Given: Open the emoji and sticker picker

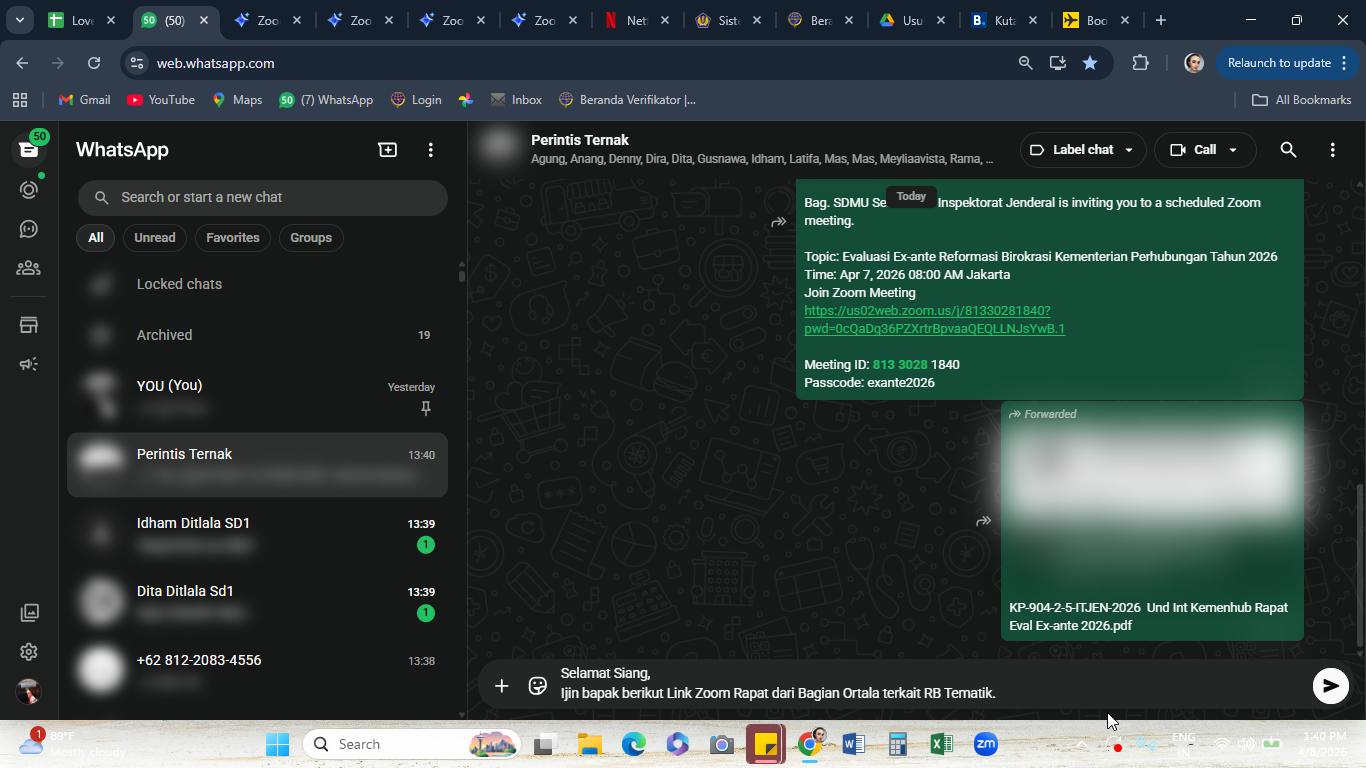Looking at the screenshot, I should (538, 685).
